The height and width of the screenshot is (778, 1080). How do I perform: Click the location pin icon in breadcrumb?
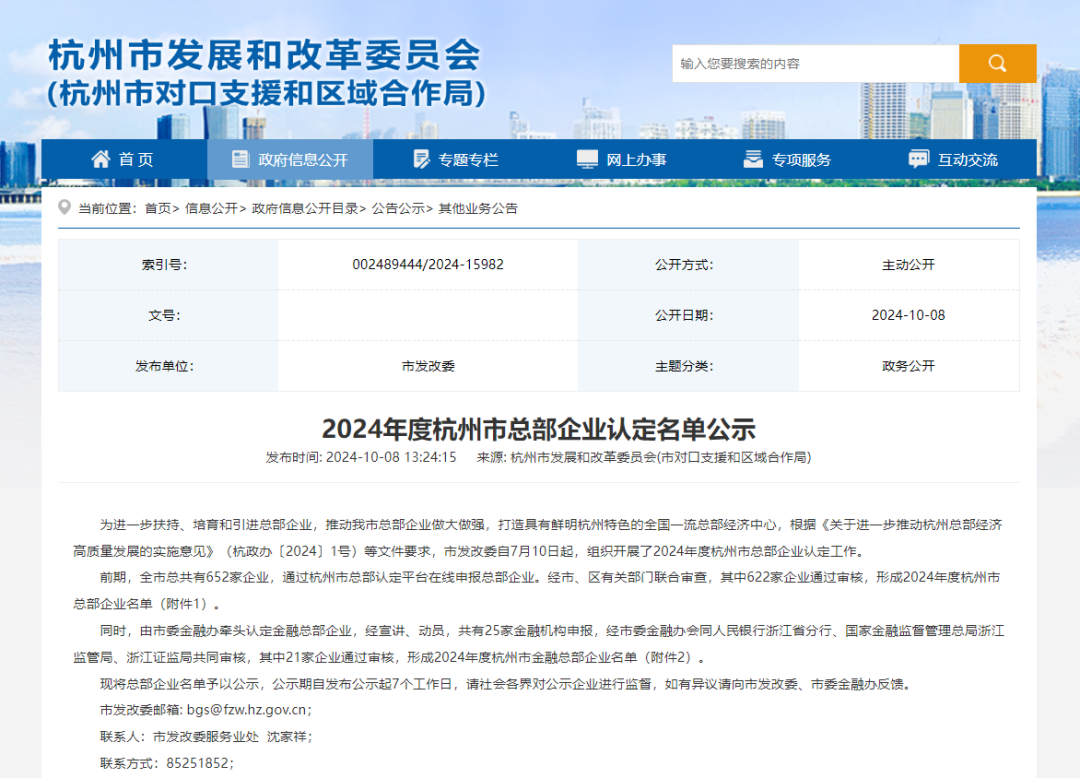[x=65, y=207]
